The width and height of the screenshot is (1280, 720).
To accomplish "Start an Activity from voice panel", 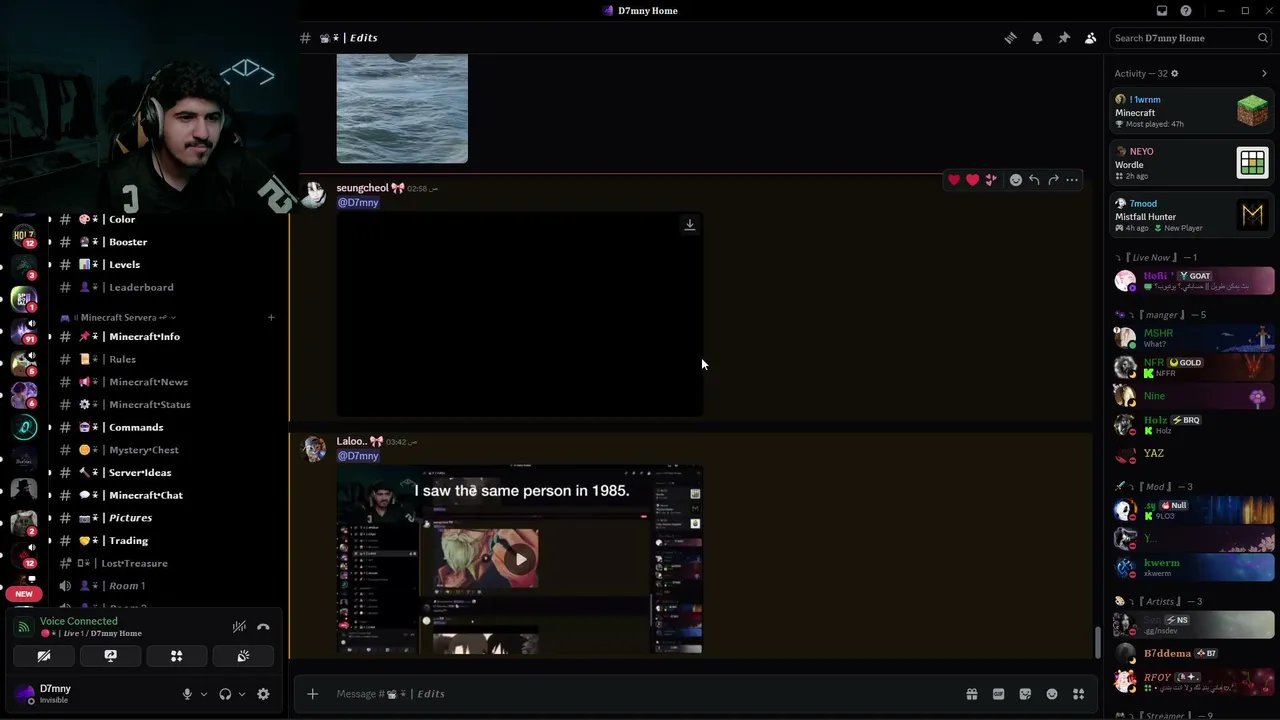I will 177,656.
